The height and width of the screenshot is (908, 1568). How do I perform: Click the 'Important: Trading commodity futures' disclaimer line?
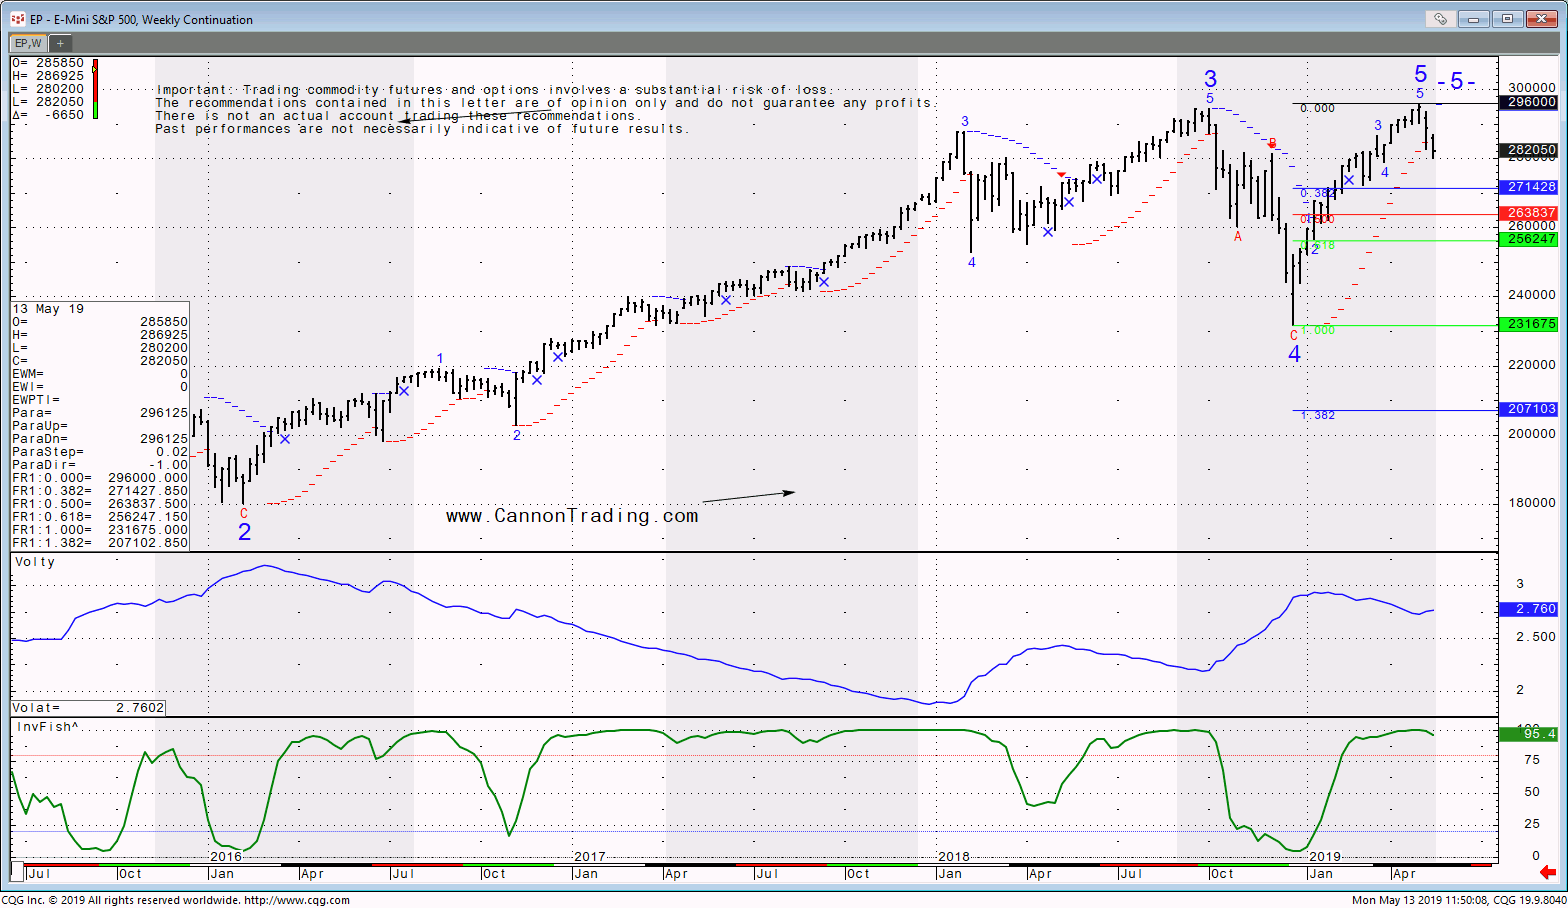(492, 90)
